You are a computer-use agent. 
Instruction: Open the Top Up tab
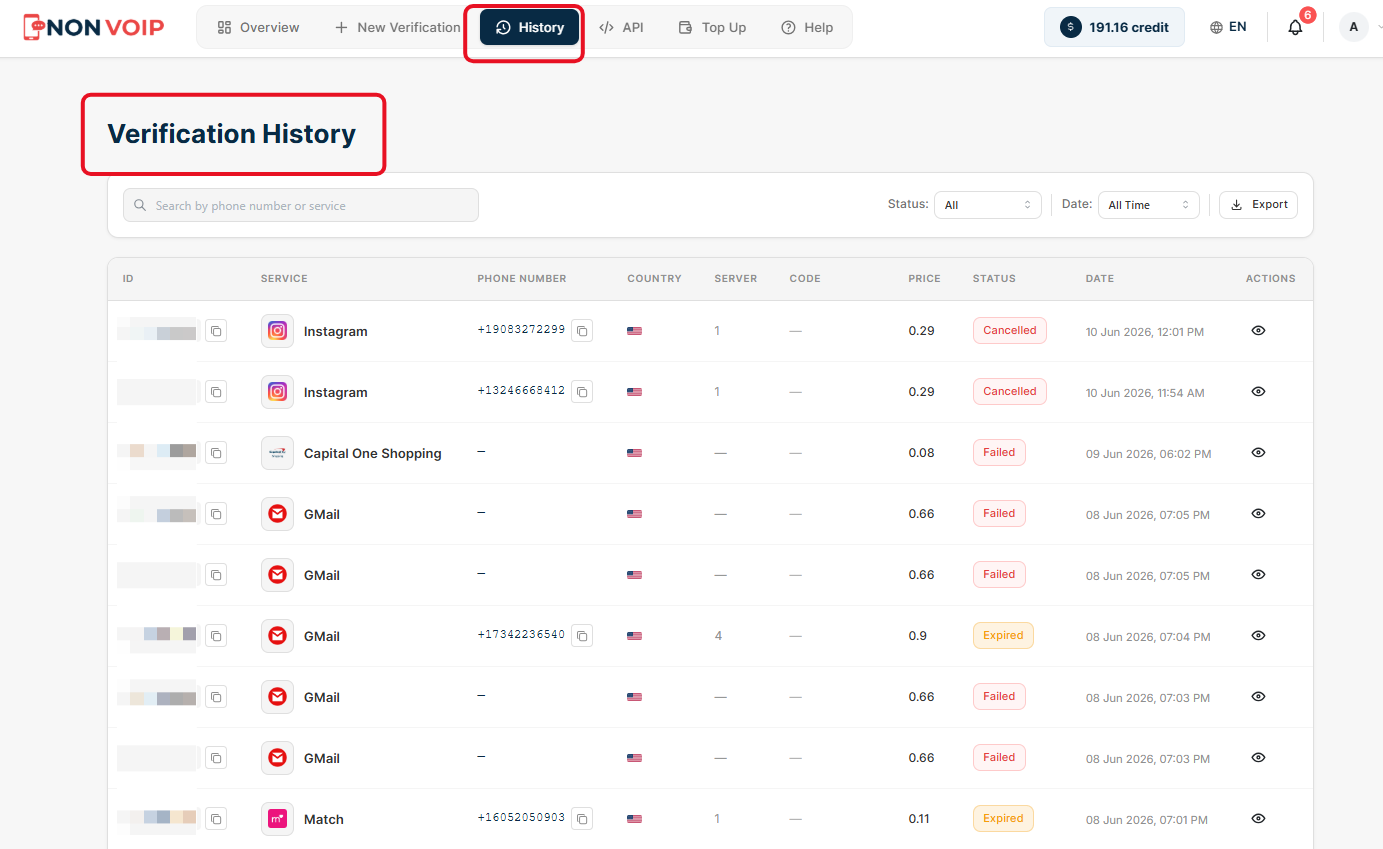tap(712, 27)
